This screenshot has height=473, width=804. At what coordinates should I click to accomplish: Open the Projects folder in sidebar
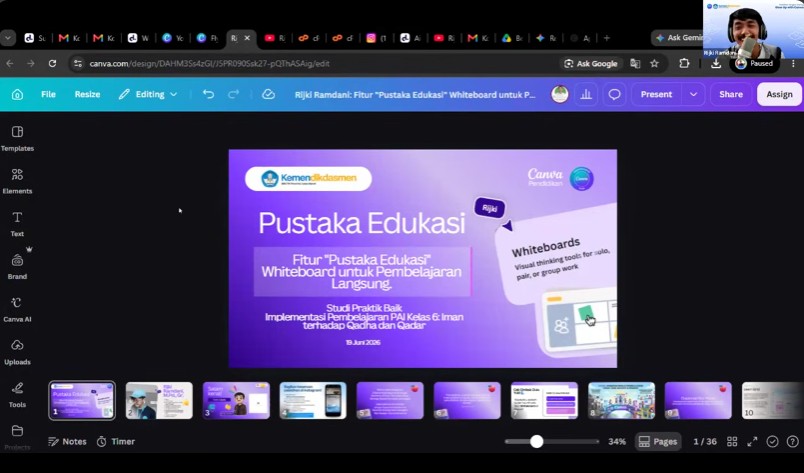[x=17, y=436]
